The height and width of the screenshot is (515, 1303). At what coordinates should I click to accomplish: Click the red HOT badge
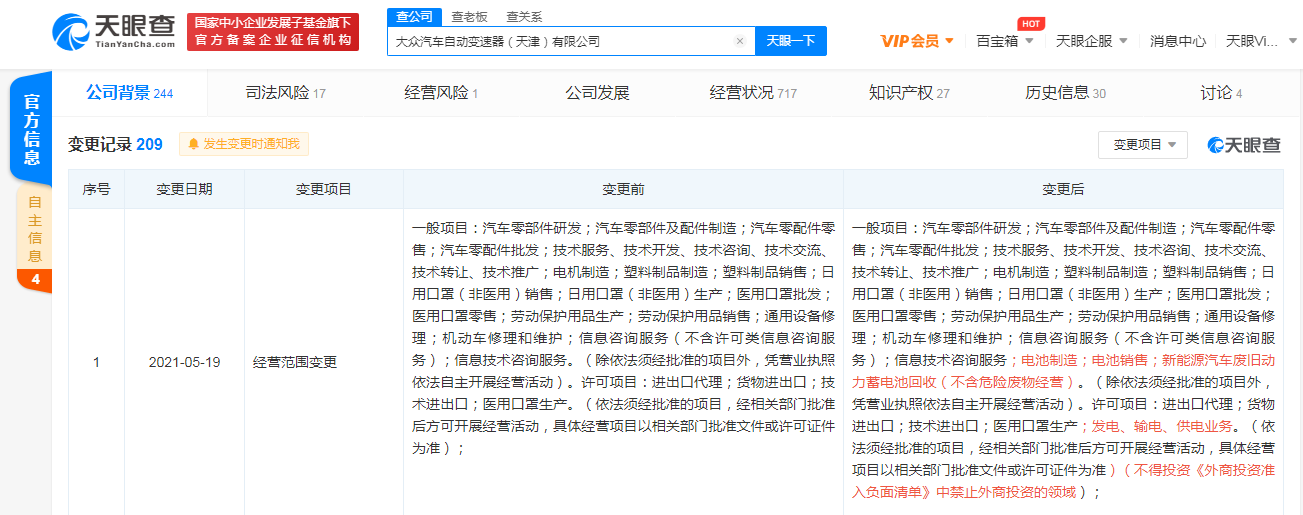[x=1031, y=24]
